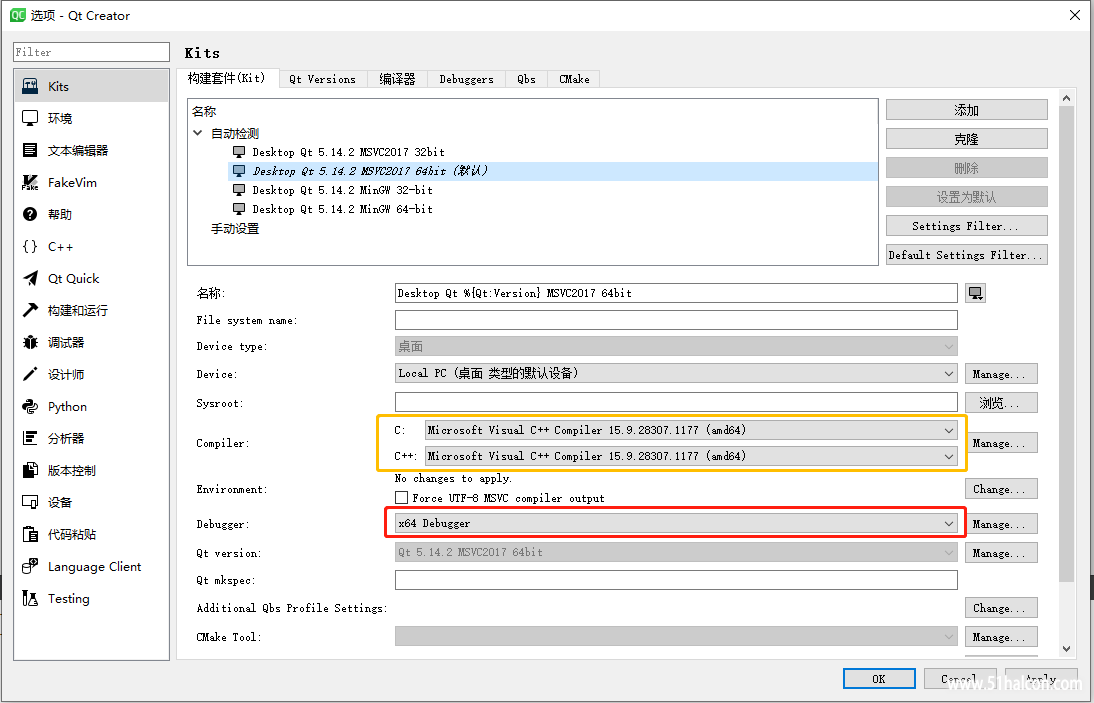
Task: Open Settings Filter... dialog
Action: point(966,226)
